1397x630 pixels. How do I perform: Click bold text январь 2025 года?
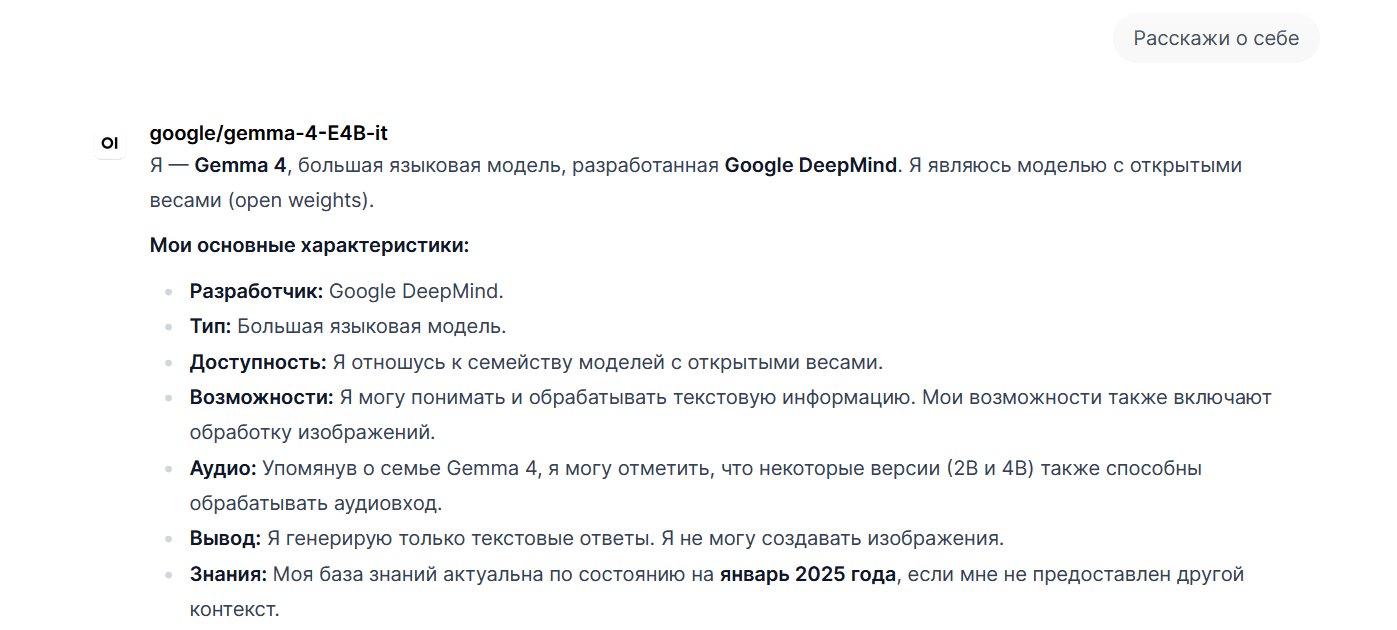[x=808, y=575]
